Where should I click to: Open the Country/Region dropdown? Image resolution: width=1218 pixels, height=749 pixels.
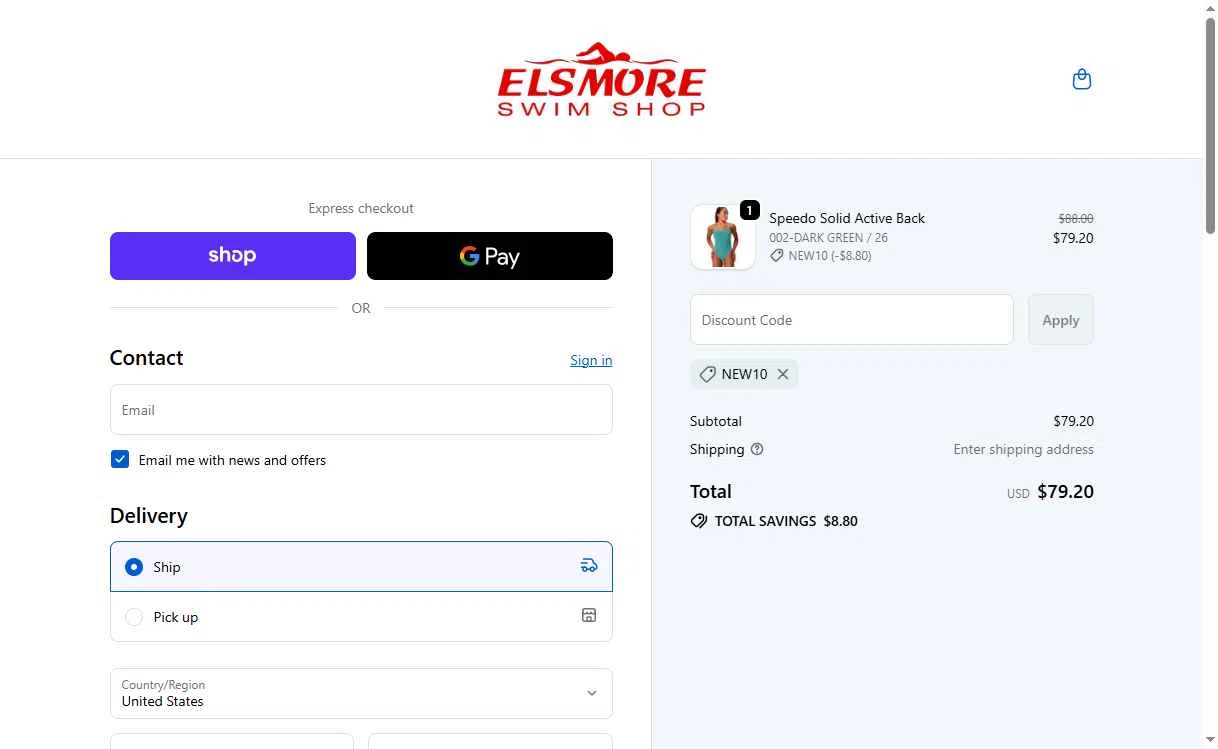361,693
